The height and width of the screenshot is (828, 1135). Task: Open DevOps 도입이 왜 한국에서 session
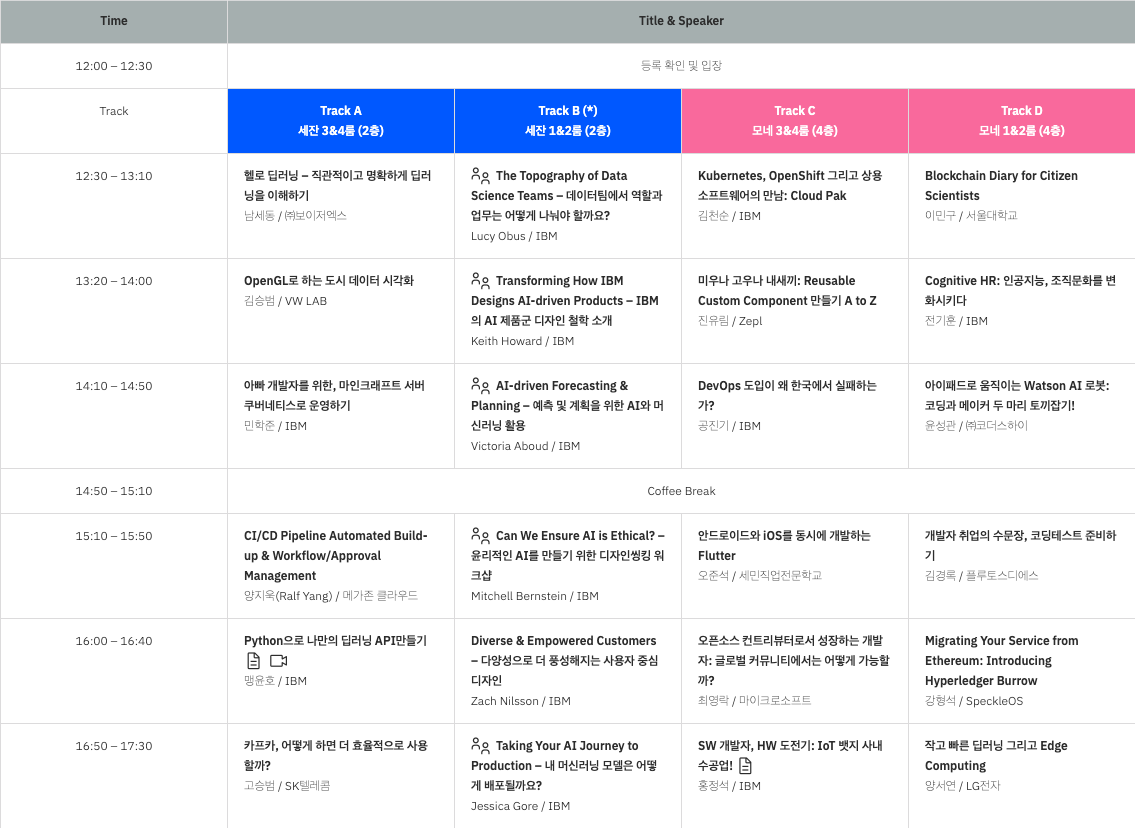[787, 395]
